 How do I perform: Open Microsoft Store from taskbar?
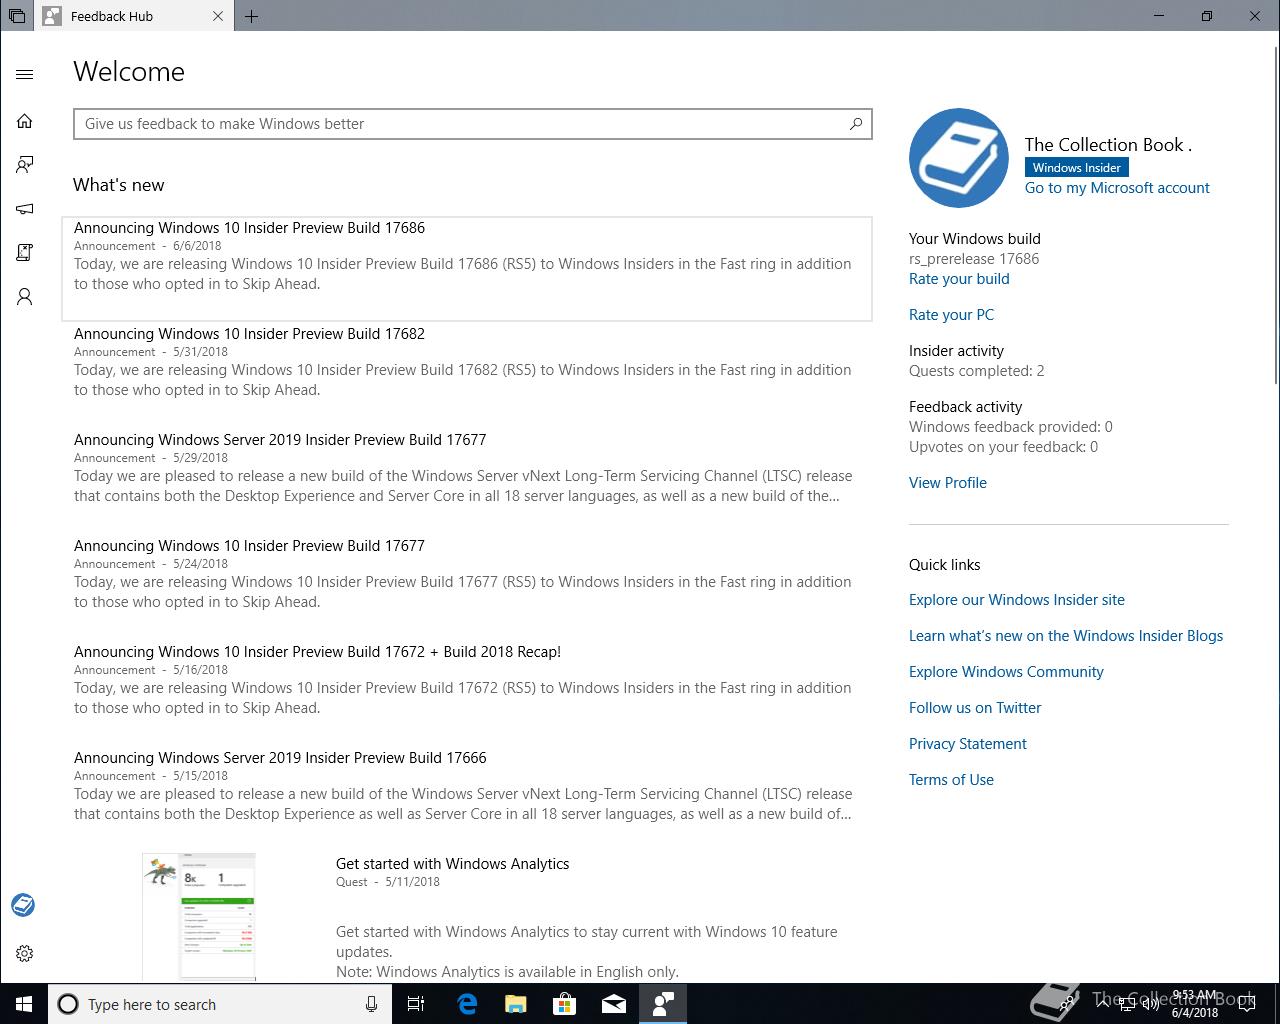565,1004
